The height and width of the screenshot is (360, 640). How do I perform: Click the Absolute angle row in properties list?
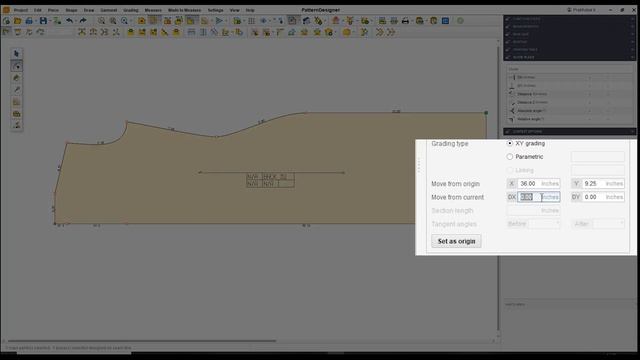coord(569,111)
